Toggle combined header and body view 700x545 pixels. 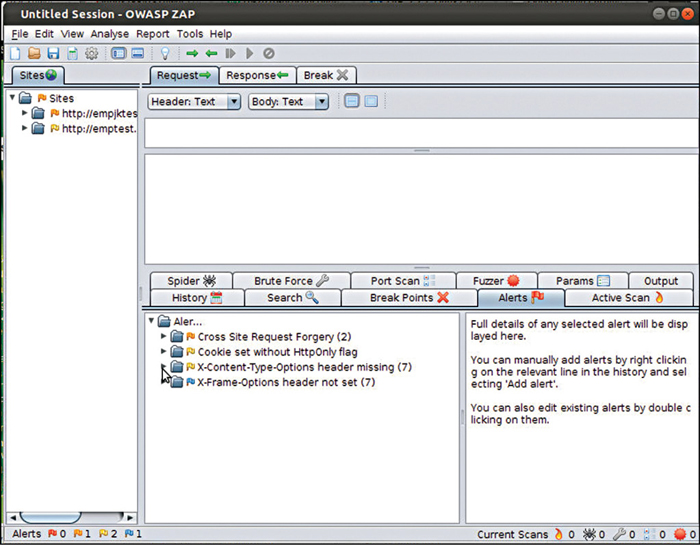click(371, 101)
